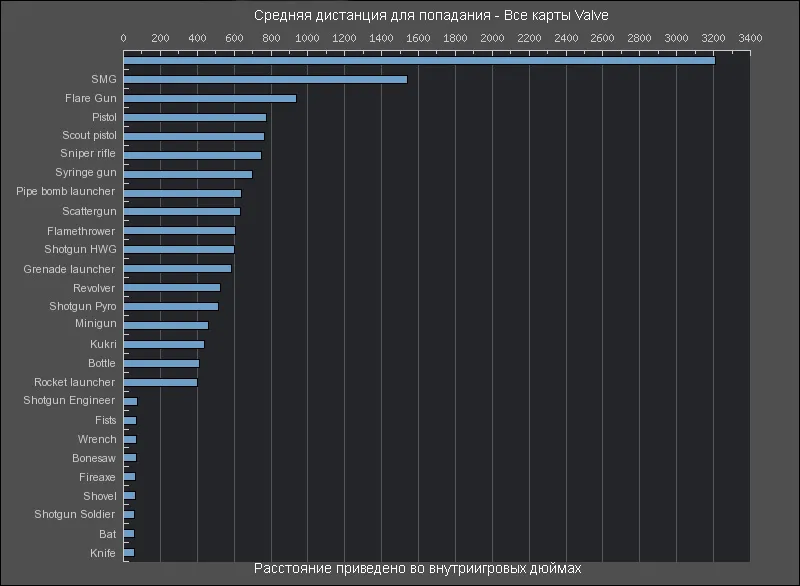Click the 1000 axis tick label
800x586 pixels.
point(307,38)
